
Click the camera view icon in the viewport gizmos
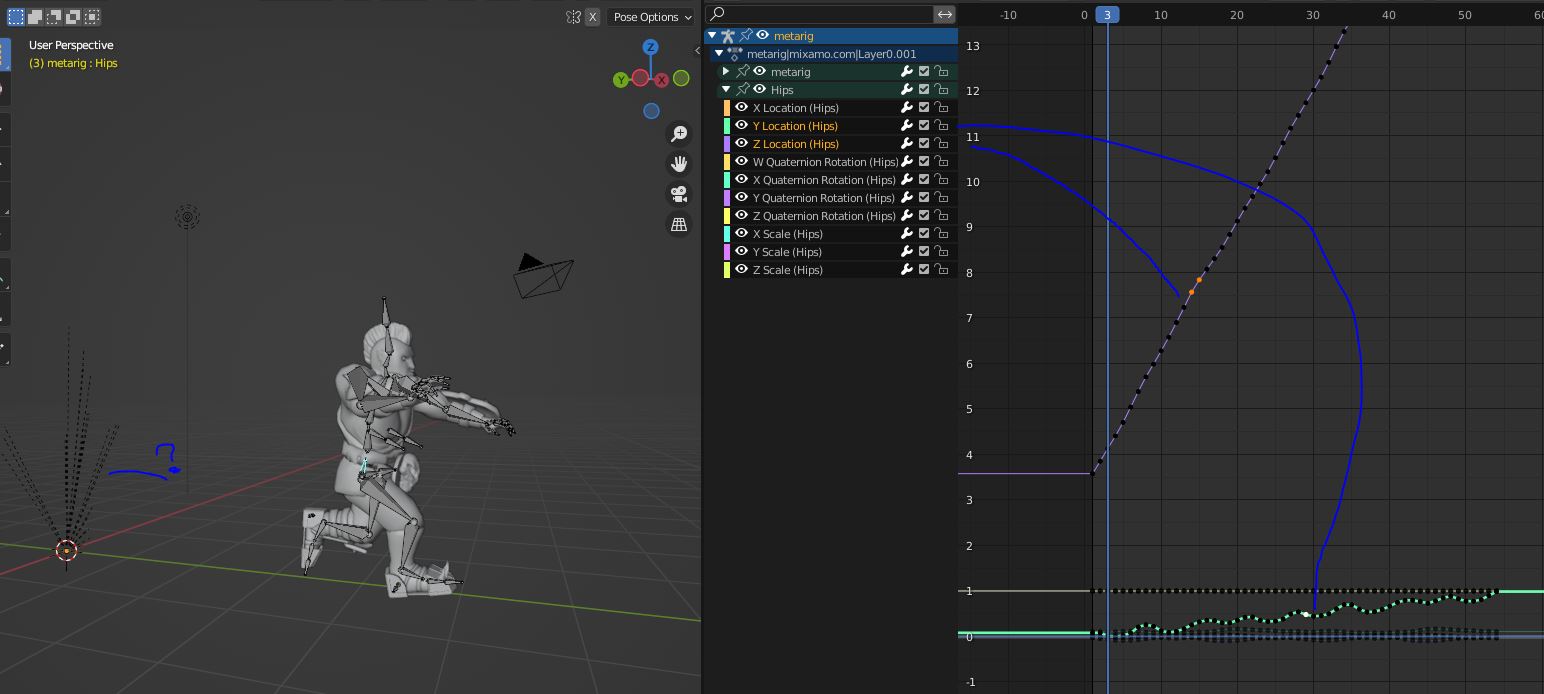point(679,194)
